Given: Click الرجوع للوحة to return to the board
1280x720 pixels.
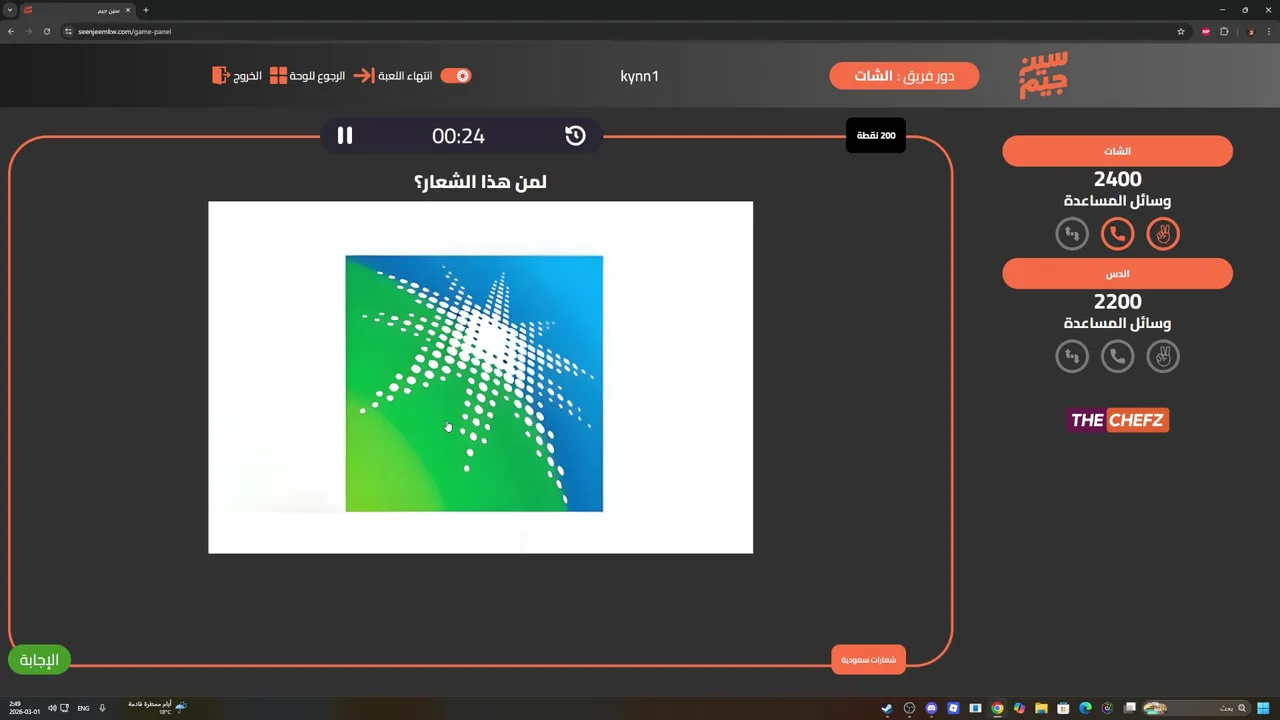Looking at the screenshot, I should [317, 76].
